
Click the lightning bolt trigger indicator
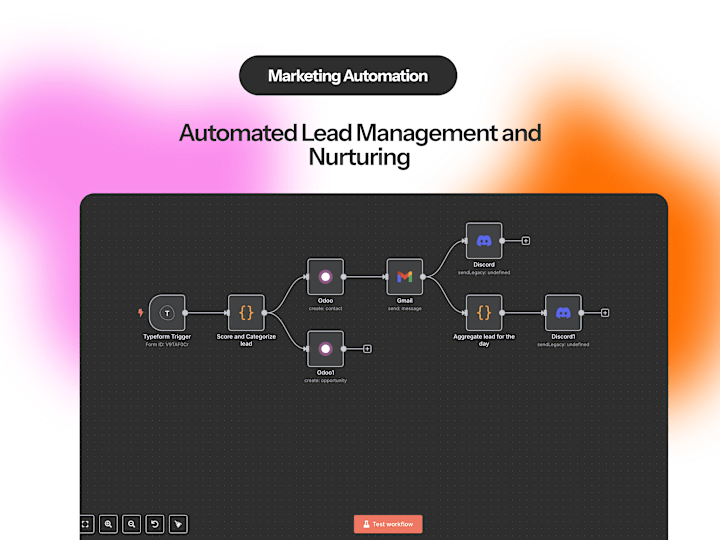141,313
